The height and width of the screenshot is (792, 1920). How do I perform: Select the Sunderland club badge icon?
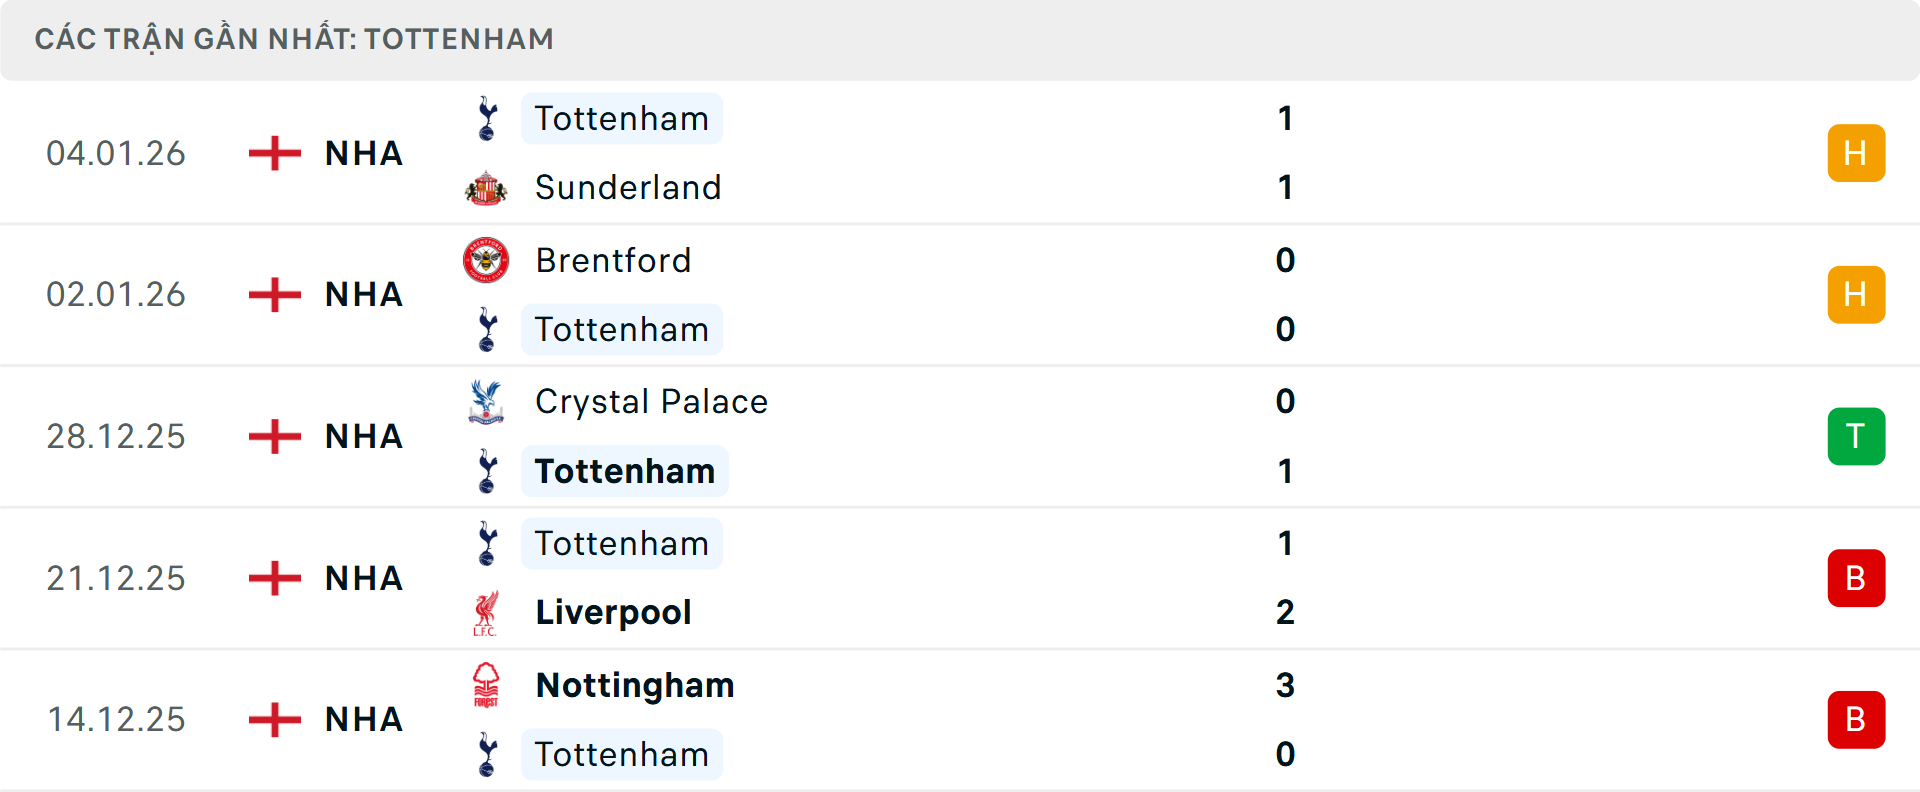[487, 187]
